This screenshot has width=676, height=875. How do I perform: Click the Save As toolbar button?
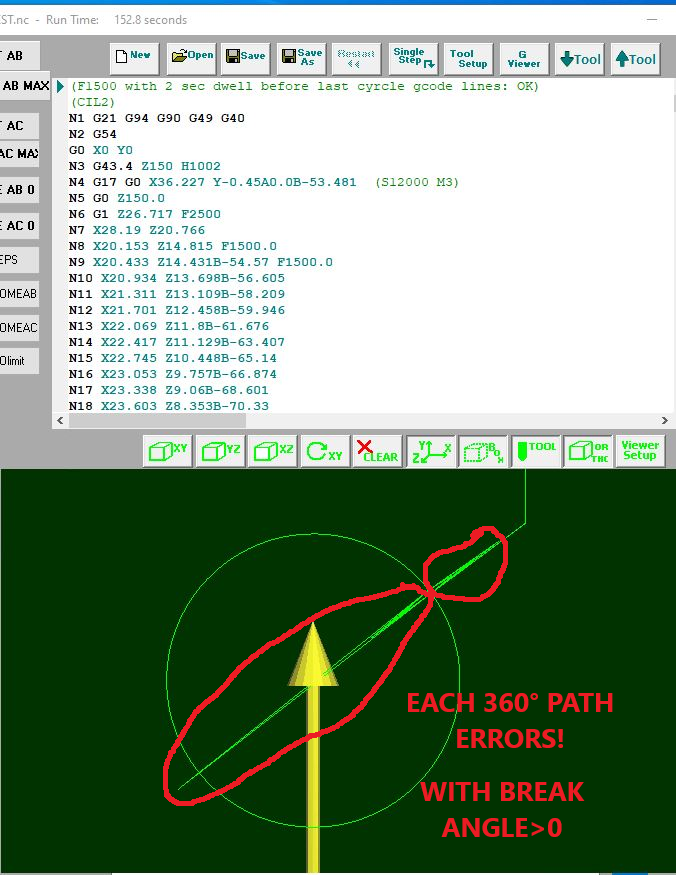pos(303,58)
